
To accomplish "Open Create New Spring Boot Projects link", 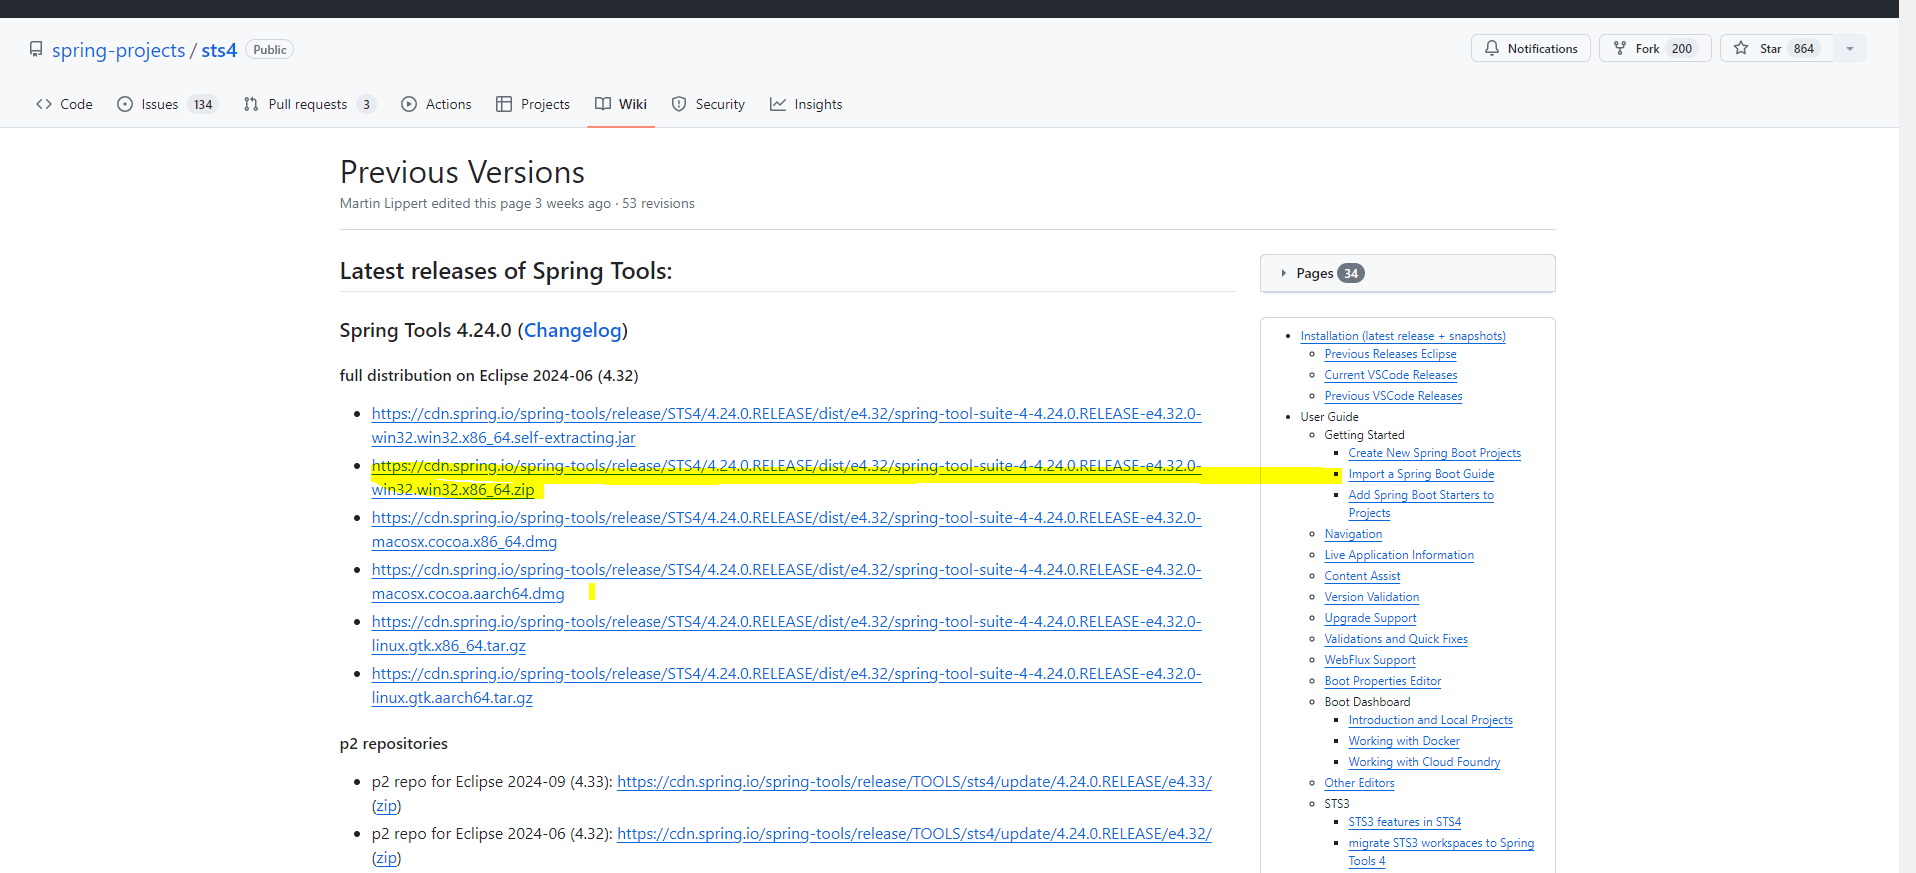I will point(1434,453).
